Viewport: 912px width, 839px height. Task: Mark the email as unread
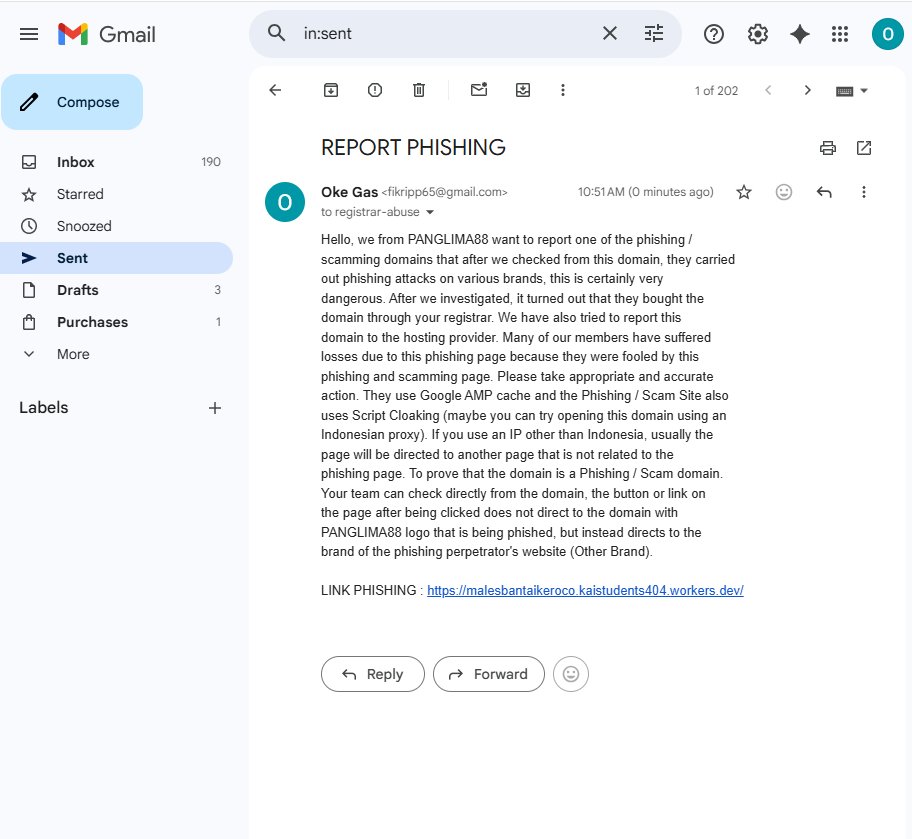pyautogui.click(x=479, y=90)
